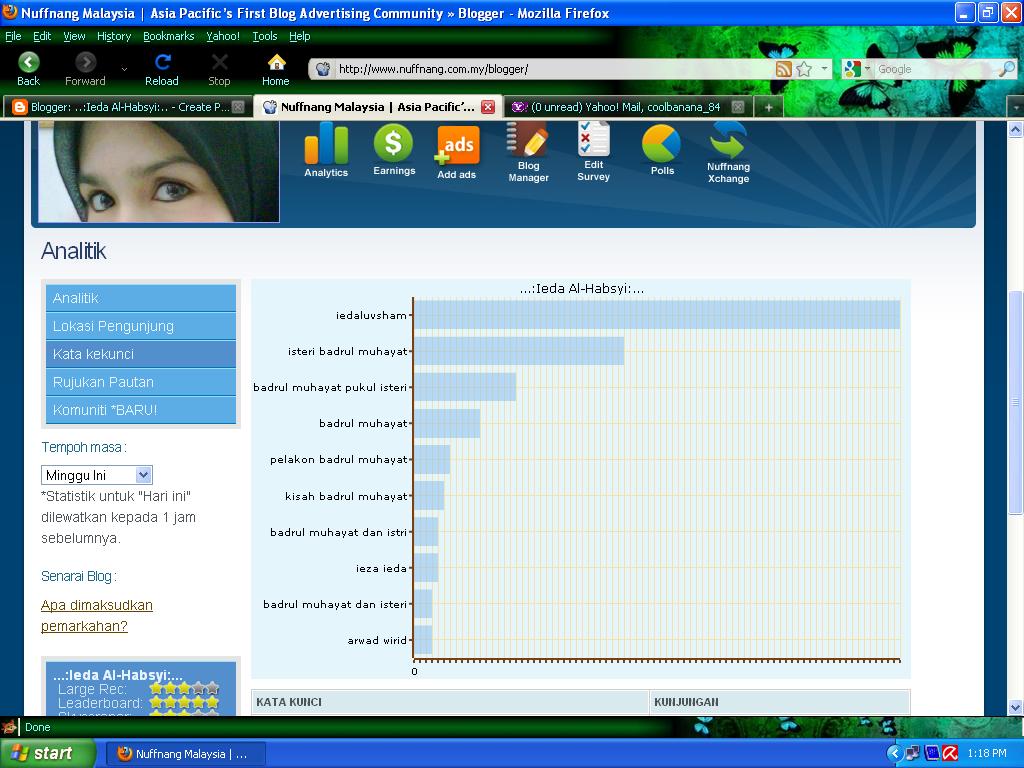Select Rujukan Pautan in the sidebar
The width and height of the screenshot is (1024, 768).
click(140, 382)
